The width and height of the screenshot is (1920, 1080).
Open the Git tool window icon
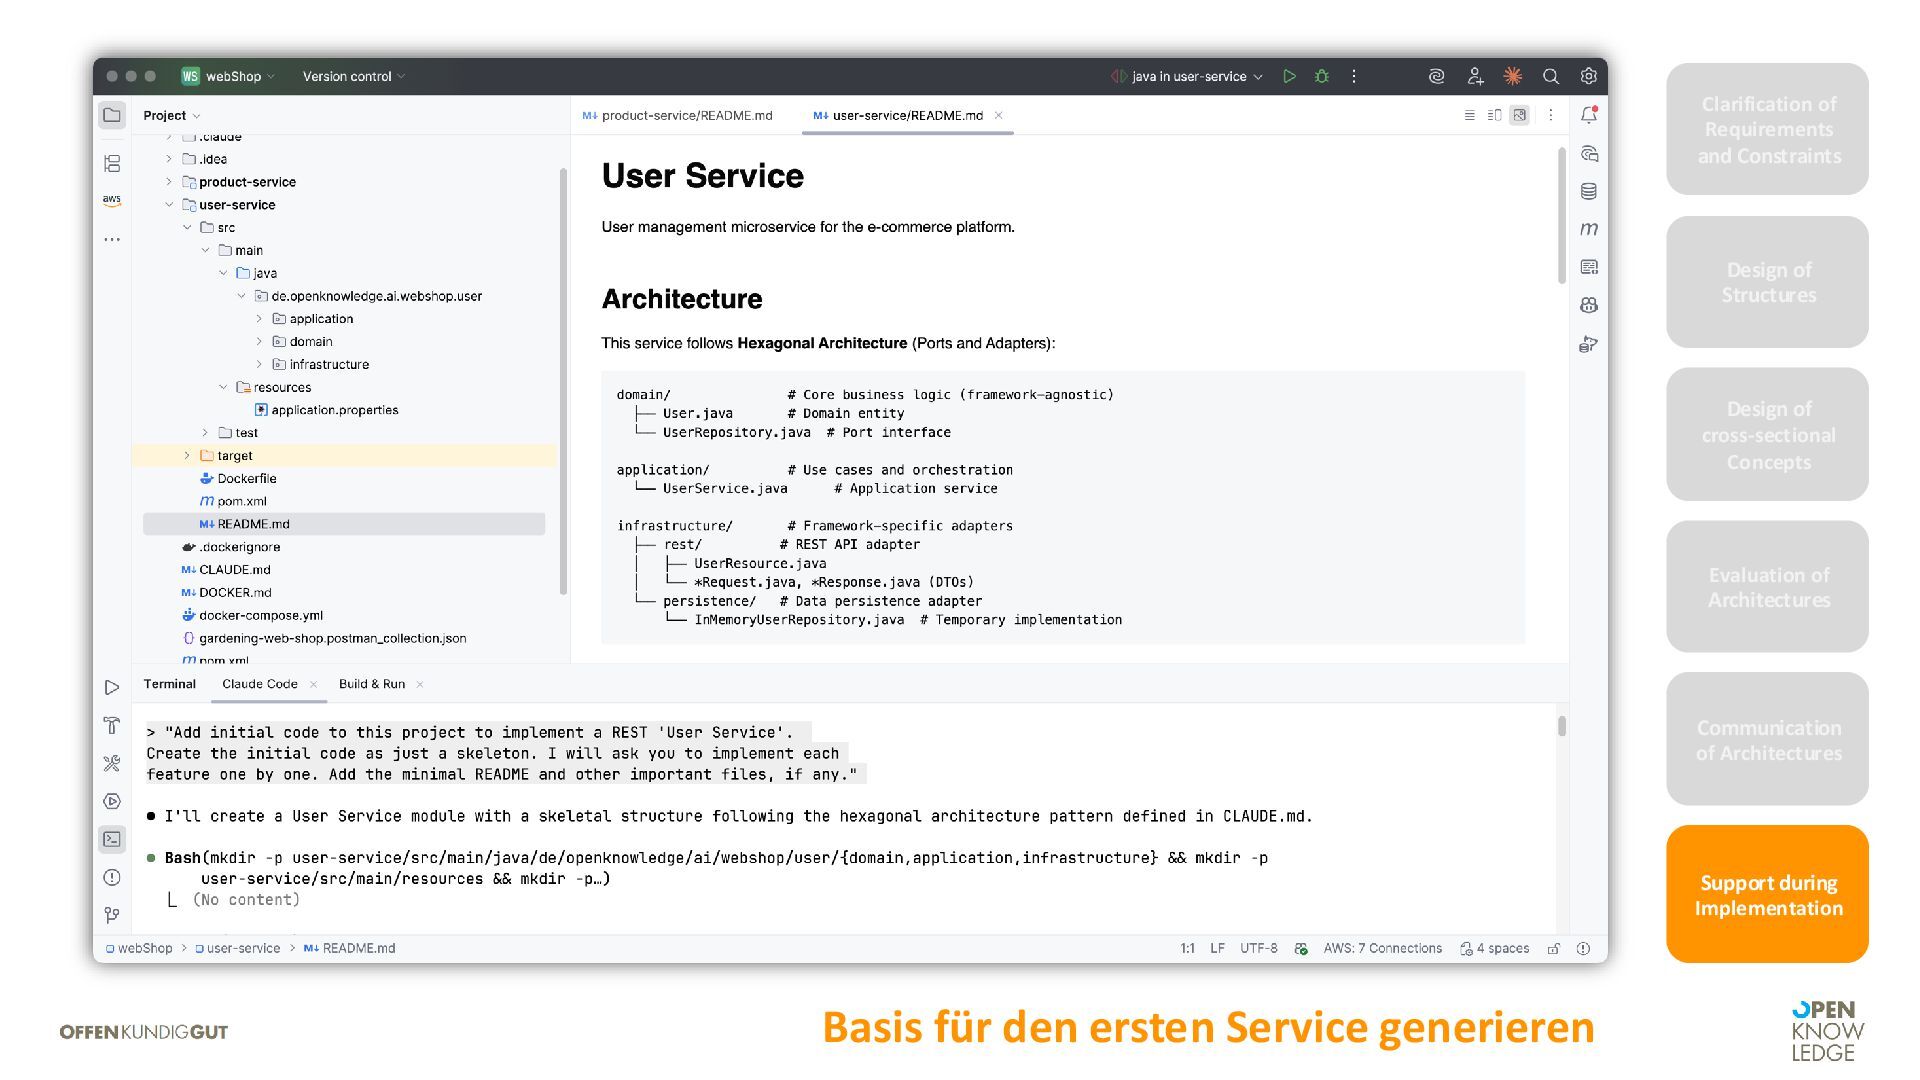[112, 915]
